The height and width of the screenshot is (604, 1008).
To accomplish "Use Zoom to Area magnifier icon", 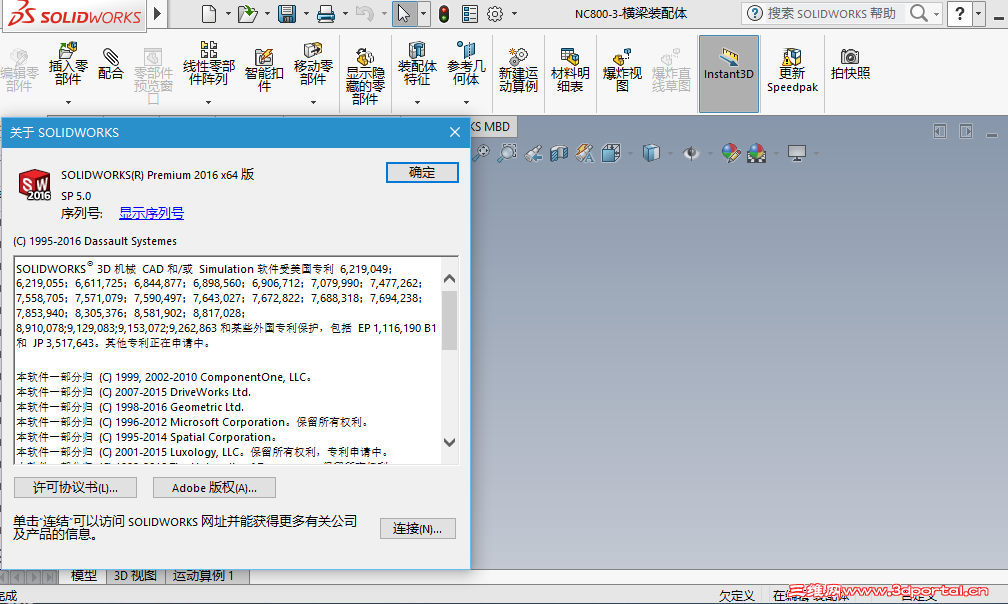I will point(507,153).
